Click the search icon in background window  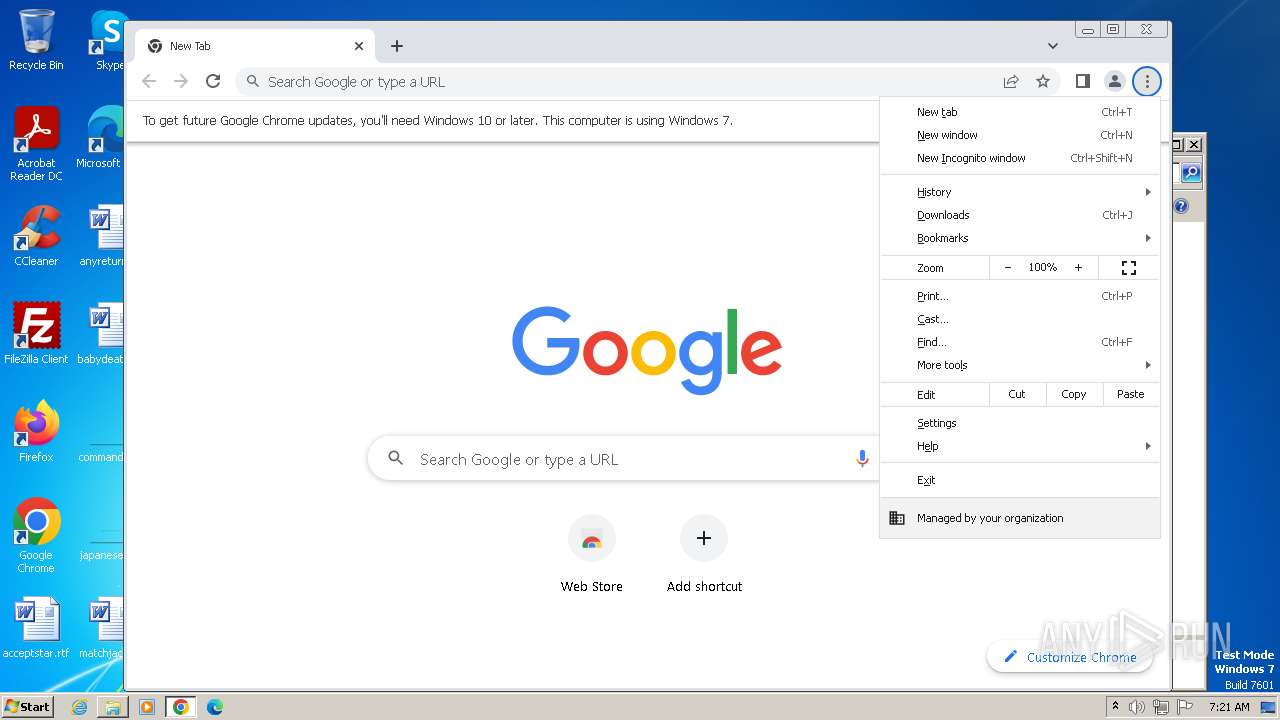point(1190,173)
